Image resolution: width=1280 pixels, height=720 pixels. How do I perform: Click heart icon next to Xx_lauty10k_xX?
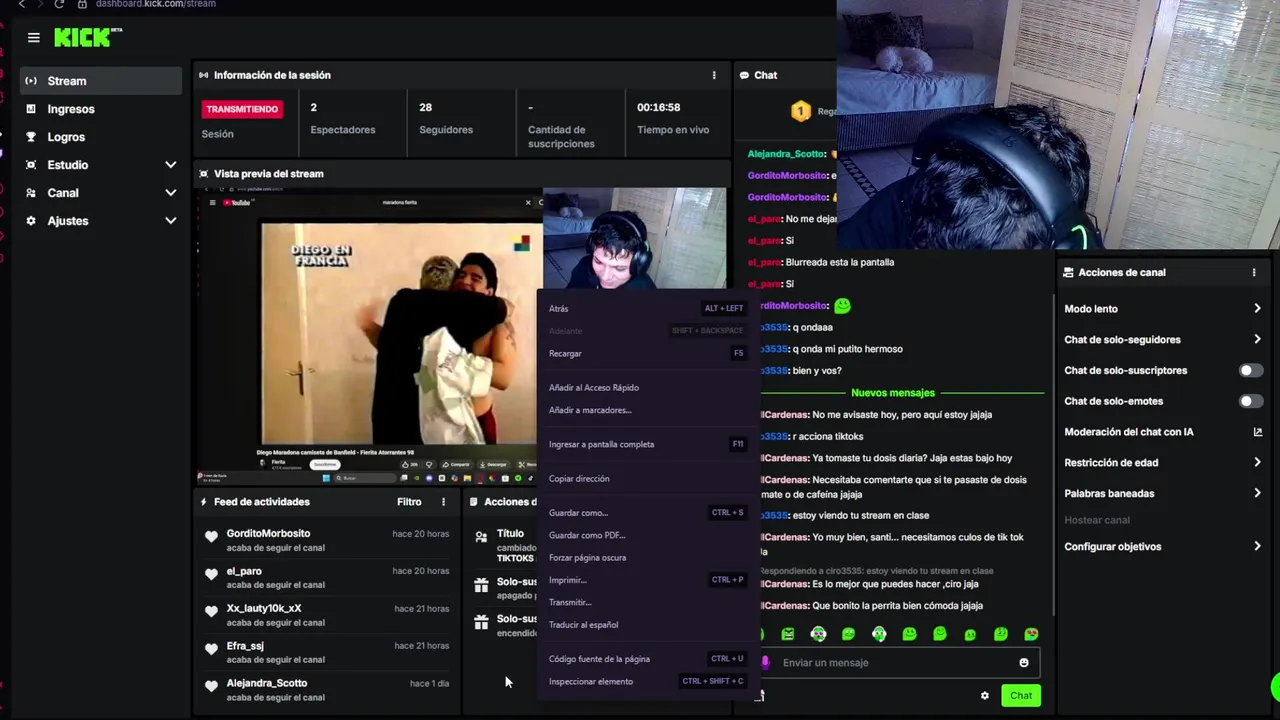coord(211,611)
